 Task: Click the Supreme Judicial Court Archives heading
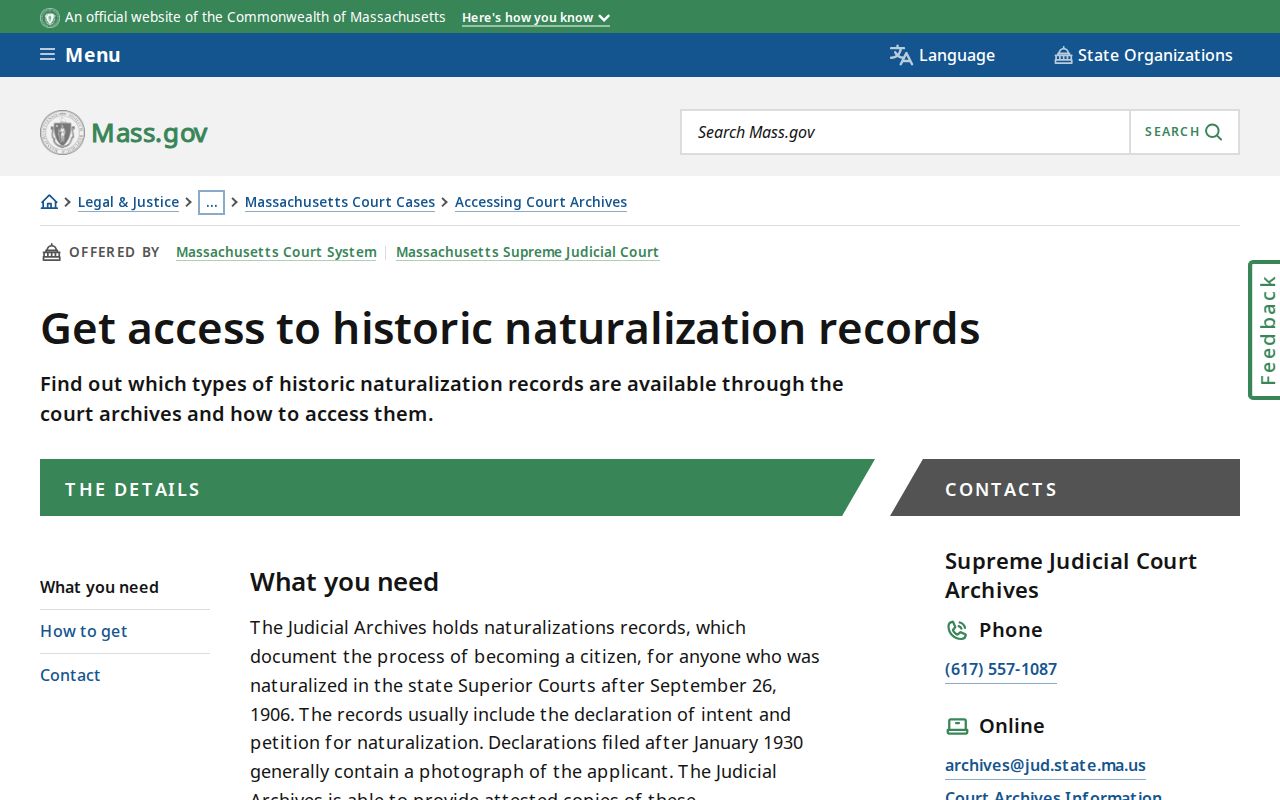(x=1071, y=576)
